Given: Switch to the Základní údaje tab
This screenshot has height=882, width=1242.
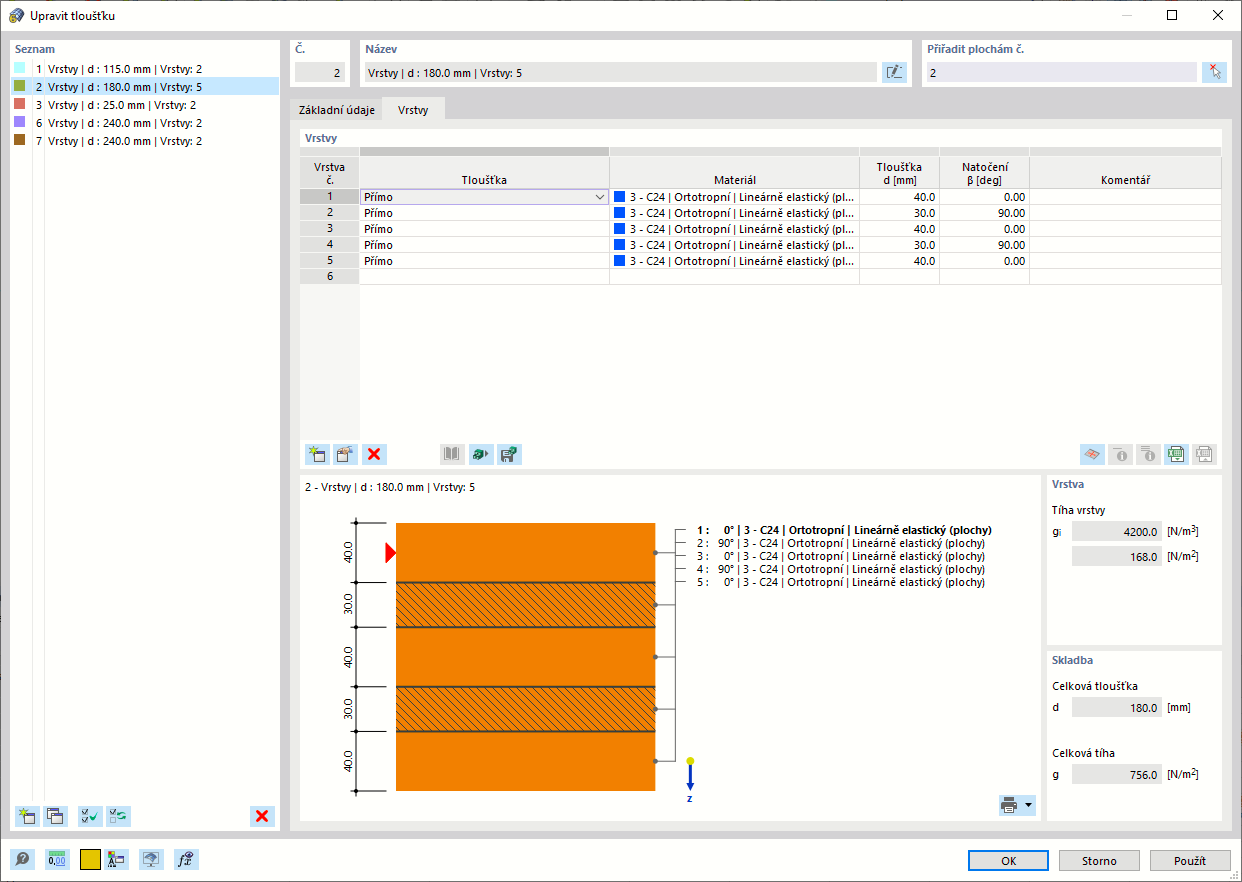Looking at the screenshot, I should coord(337,110).
